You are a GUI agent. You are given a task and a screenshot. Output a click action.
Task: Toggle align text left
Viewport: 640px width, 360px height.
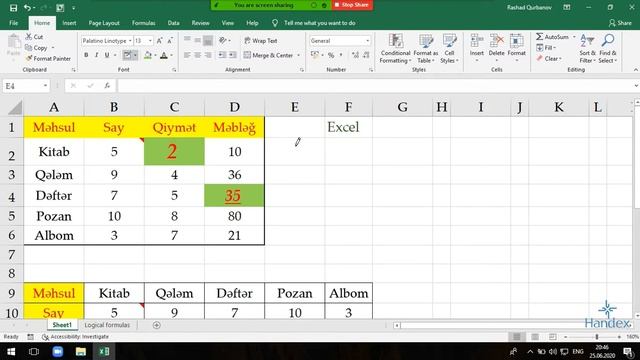click(187, 55)
